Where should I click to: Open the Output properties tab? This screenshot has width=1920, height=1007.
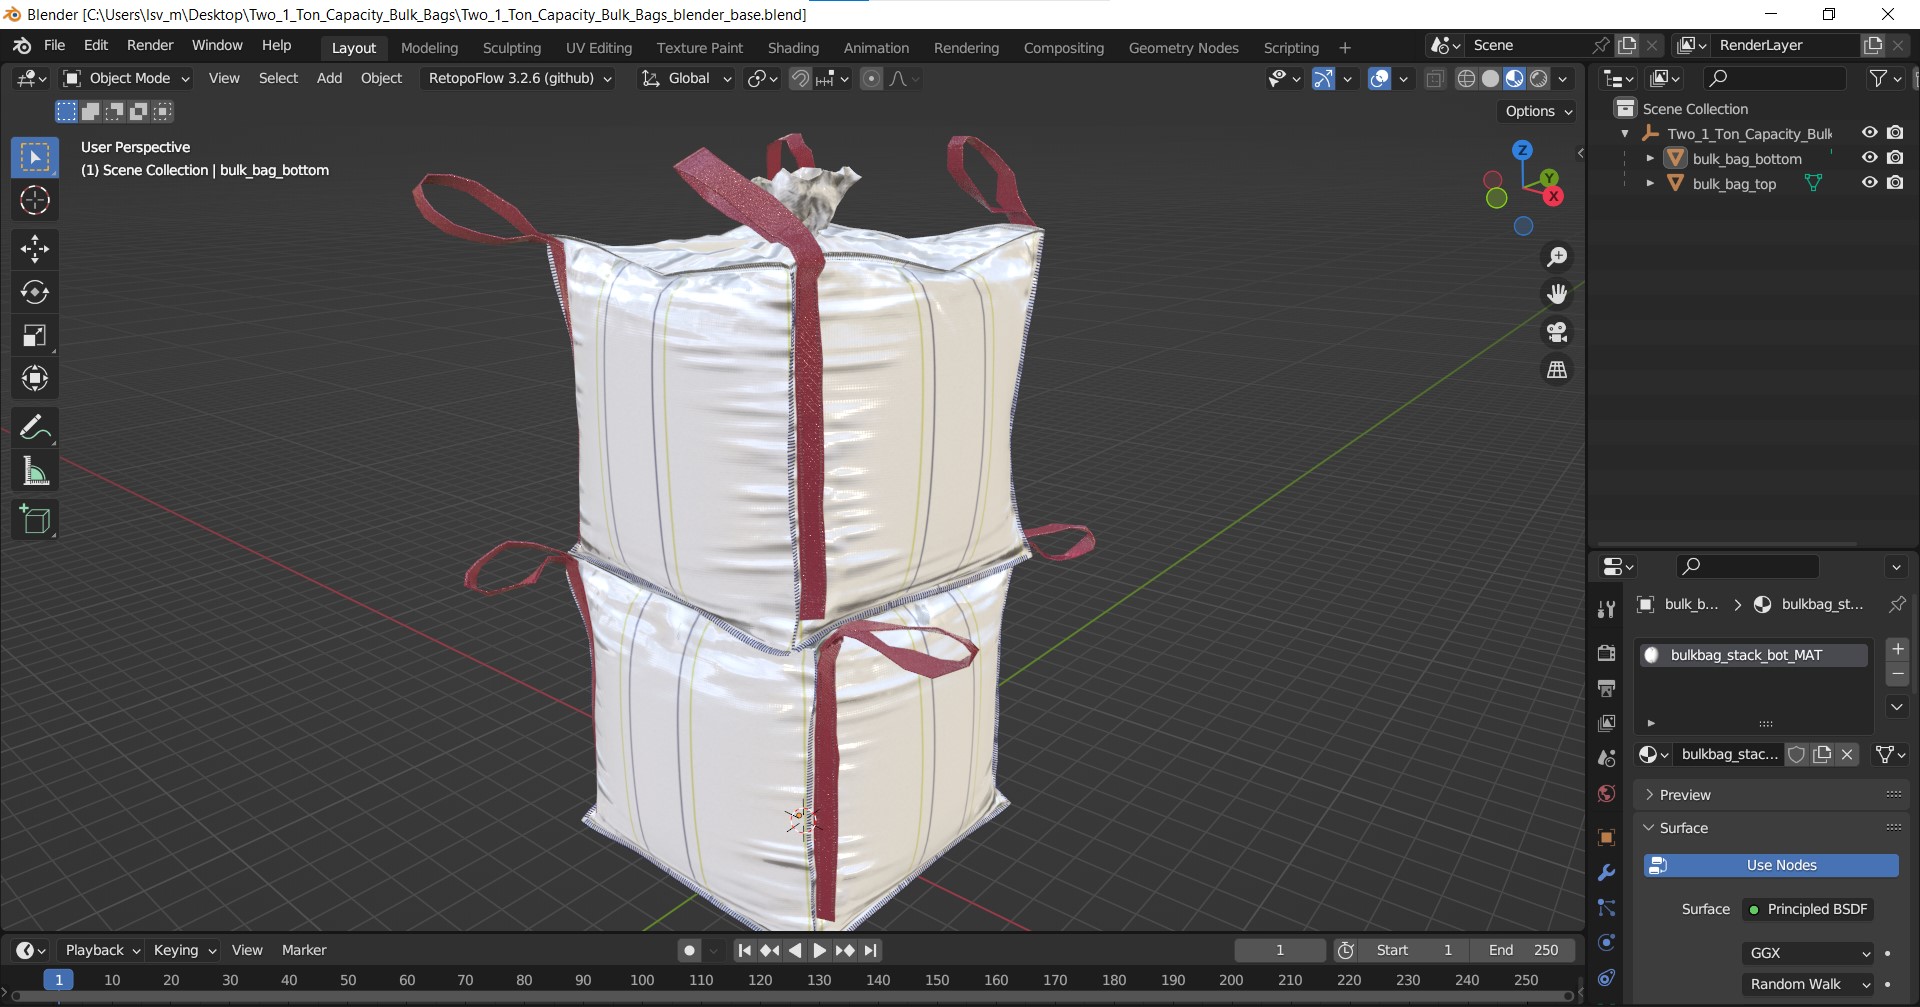[x=1606, y=688]
